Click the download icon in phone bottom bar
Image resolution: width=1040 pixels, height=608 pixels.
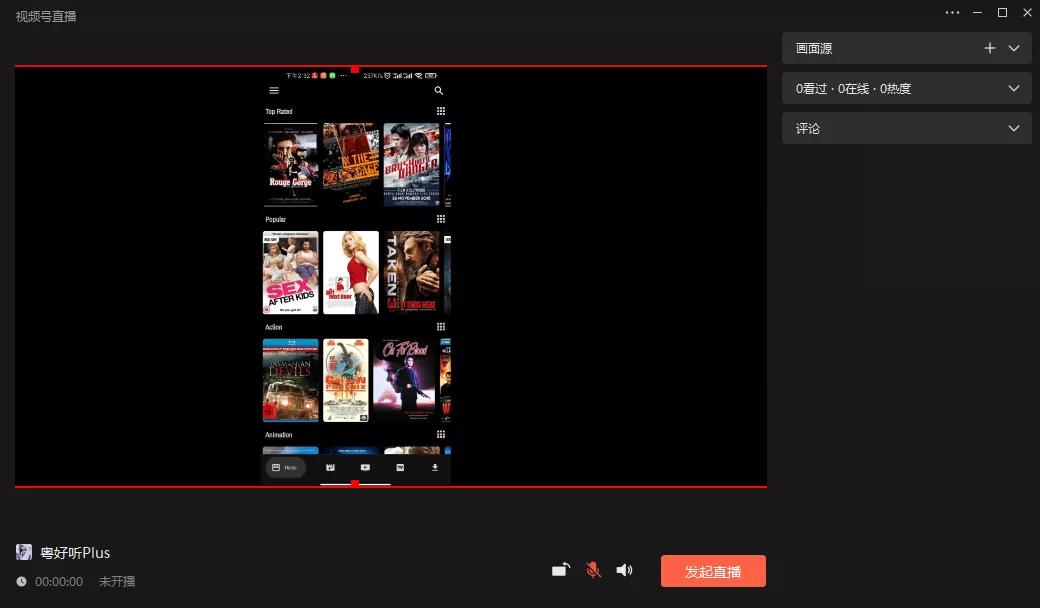[435, 467]
